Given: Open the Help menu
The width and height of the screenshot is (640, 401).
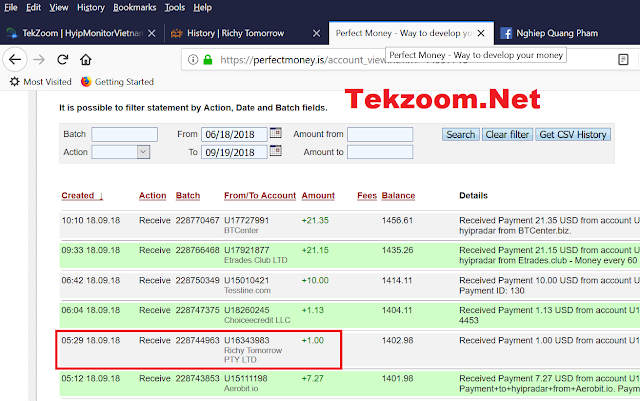Looking at the screenshot, I should 202,7.
